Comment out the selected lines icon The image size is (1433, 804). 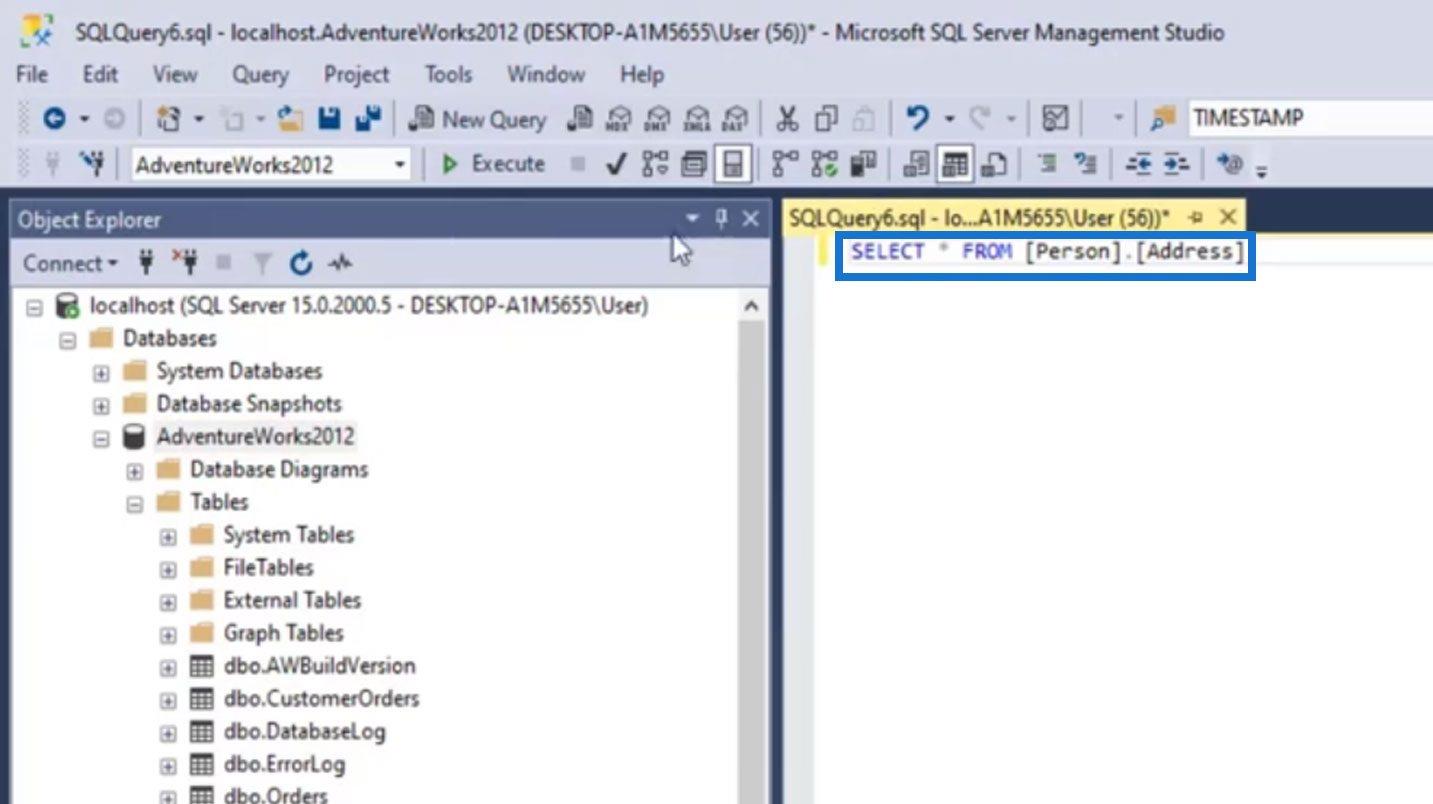click(1046, 164)
